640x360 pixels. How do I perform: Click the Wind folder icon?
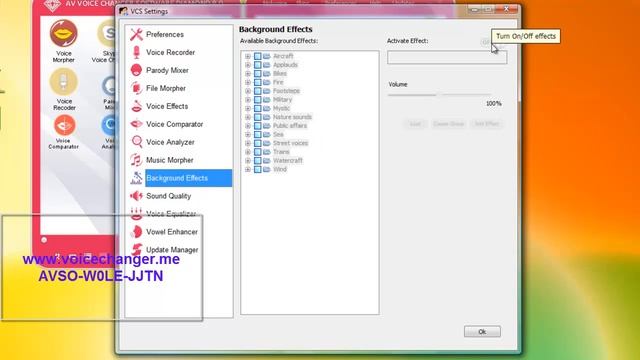click(267, 169)
